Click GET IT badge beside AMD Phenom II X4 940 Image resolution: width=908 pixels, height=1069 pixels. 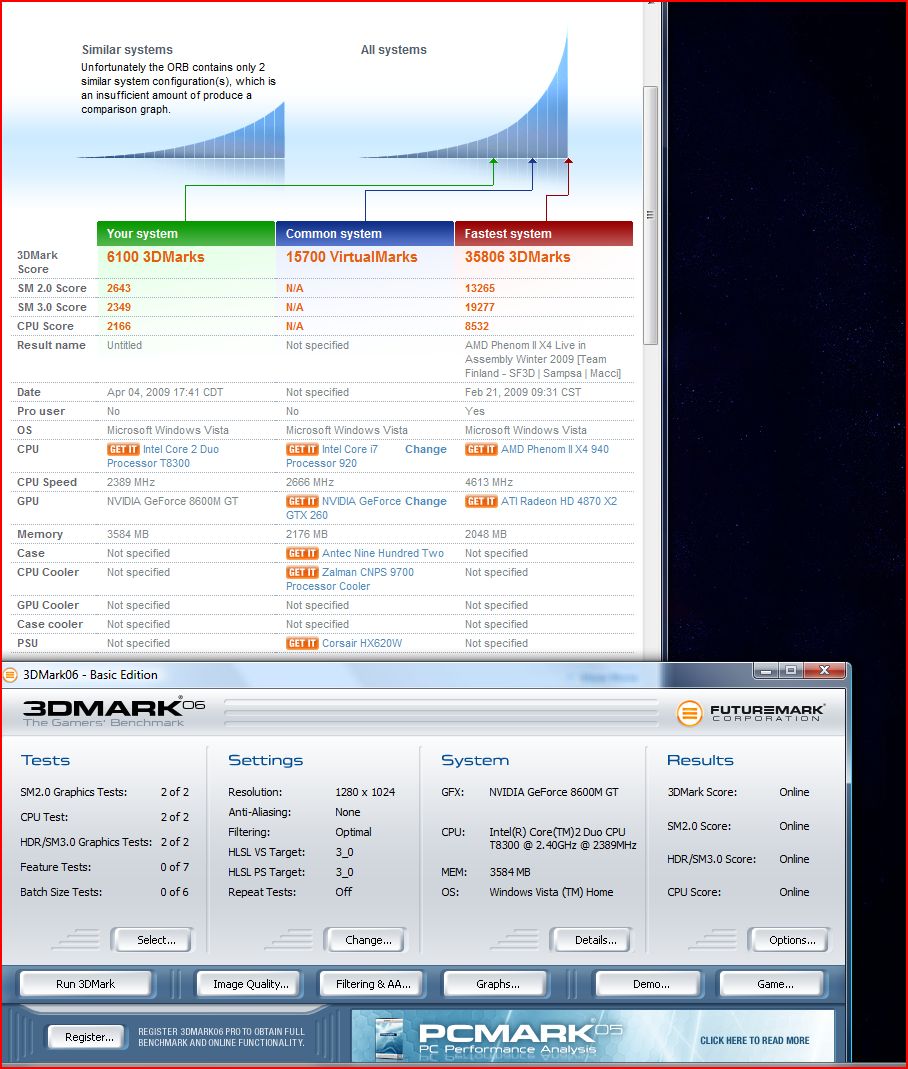[481, 449]
